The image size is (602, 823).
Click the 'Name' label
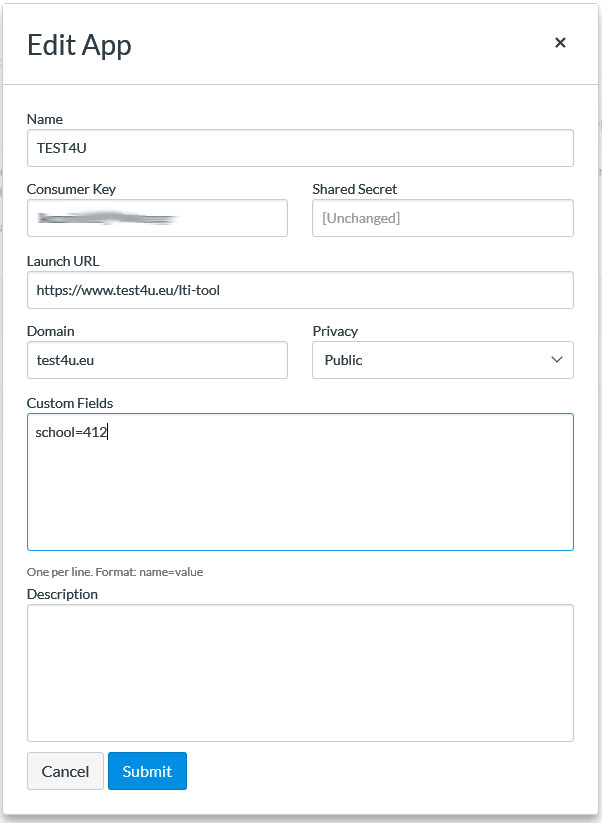[x=45, y=119]
